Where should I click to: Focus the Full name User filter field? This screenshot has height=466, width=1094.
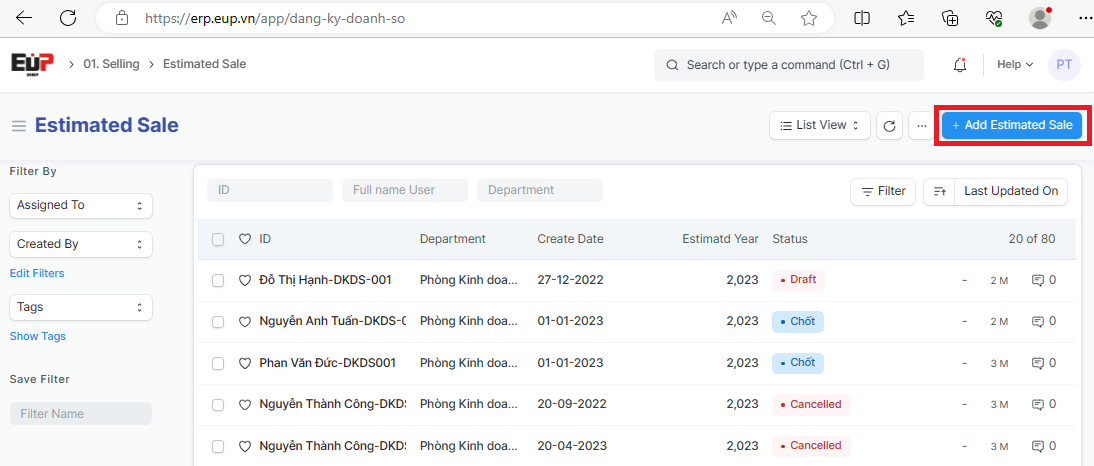[404, 190]
